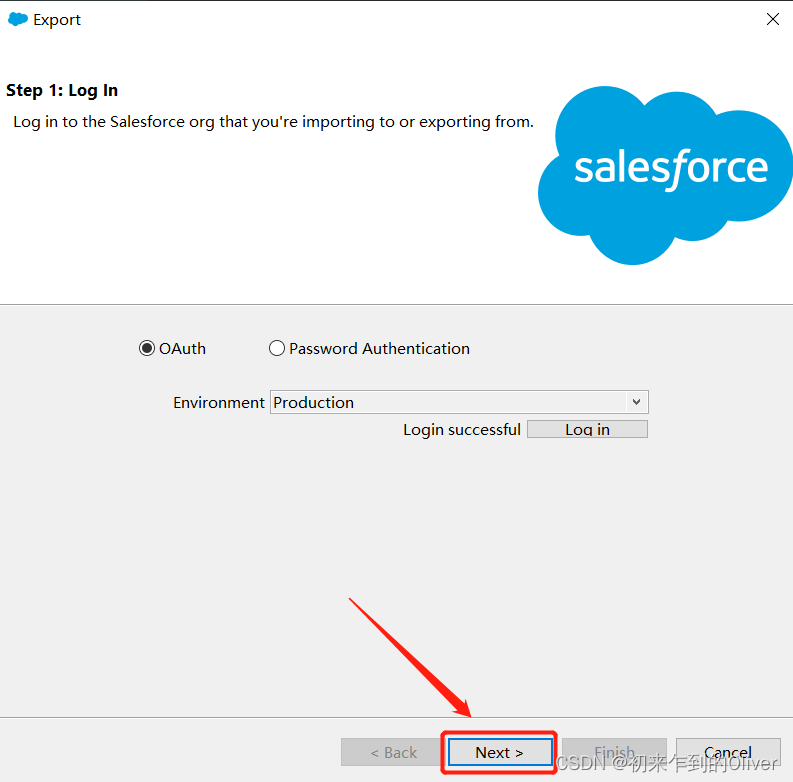Image resolution: width=793 pixels, height=782 pixels.
Task: Click the 'Step 1: Log In' heading
Action: [62, 90]
